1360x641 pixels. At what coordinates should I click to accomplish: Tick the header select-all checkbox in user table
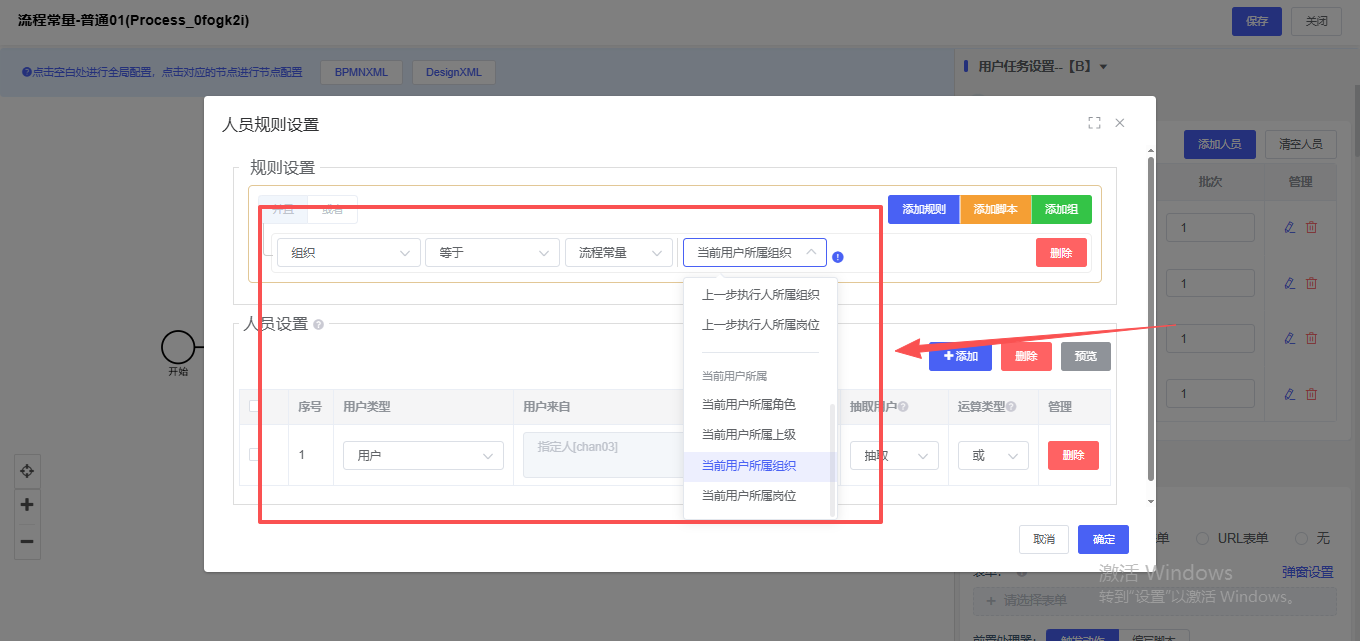coord(254,406)
